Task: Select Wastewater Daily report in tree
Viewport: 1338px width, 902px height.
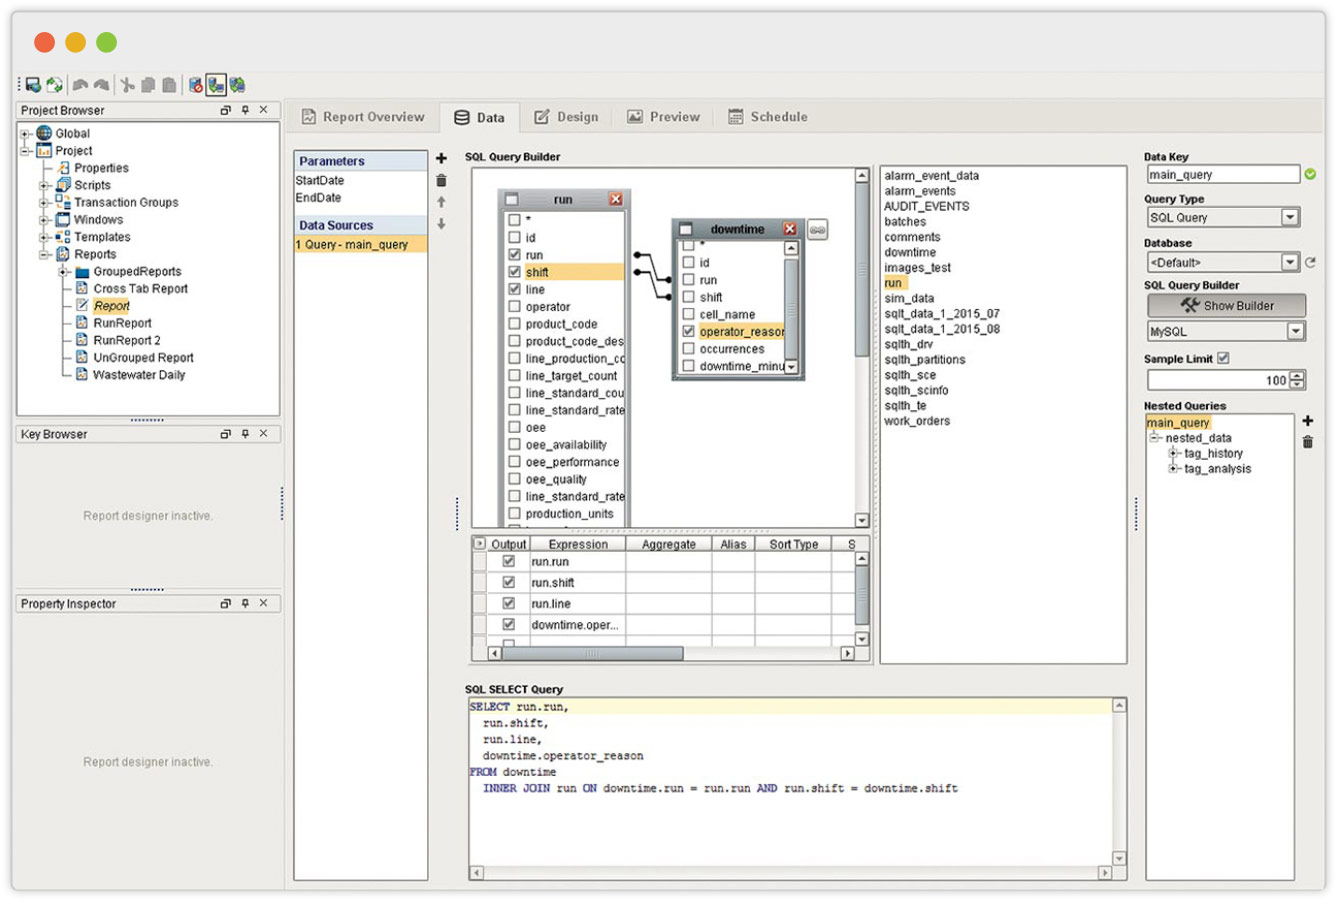Action: pyautogui.click(x=138, y=375)
